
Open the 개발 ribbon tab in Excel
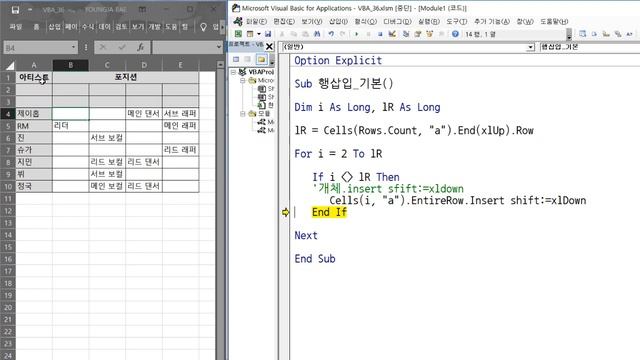coord(155,27)
